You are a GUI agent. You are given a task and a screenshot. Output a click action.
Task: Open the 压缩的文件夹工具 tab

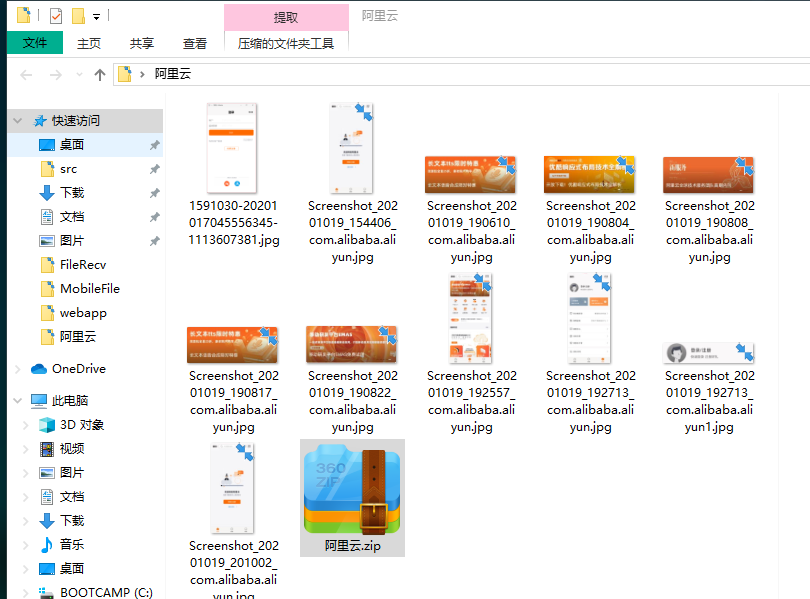tap(286, 43)
